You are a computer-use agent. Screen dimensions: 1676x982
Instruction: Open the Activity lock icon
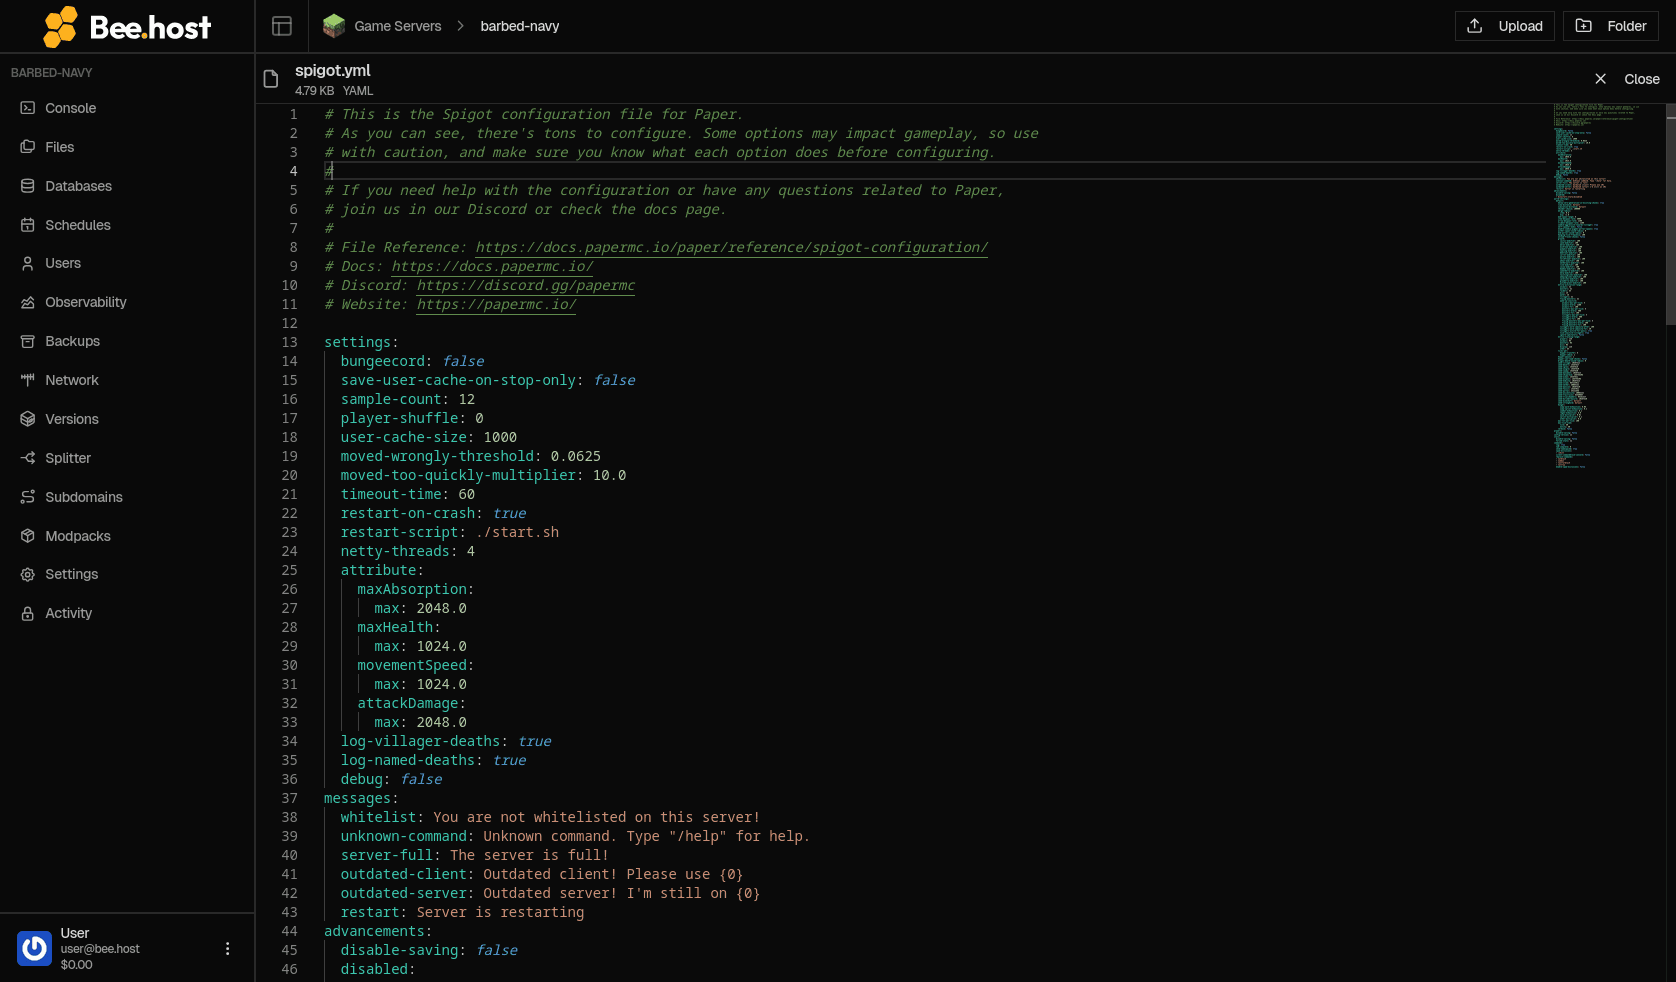coord(28,613)
